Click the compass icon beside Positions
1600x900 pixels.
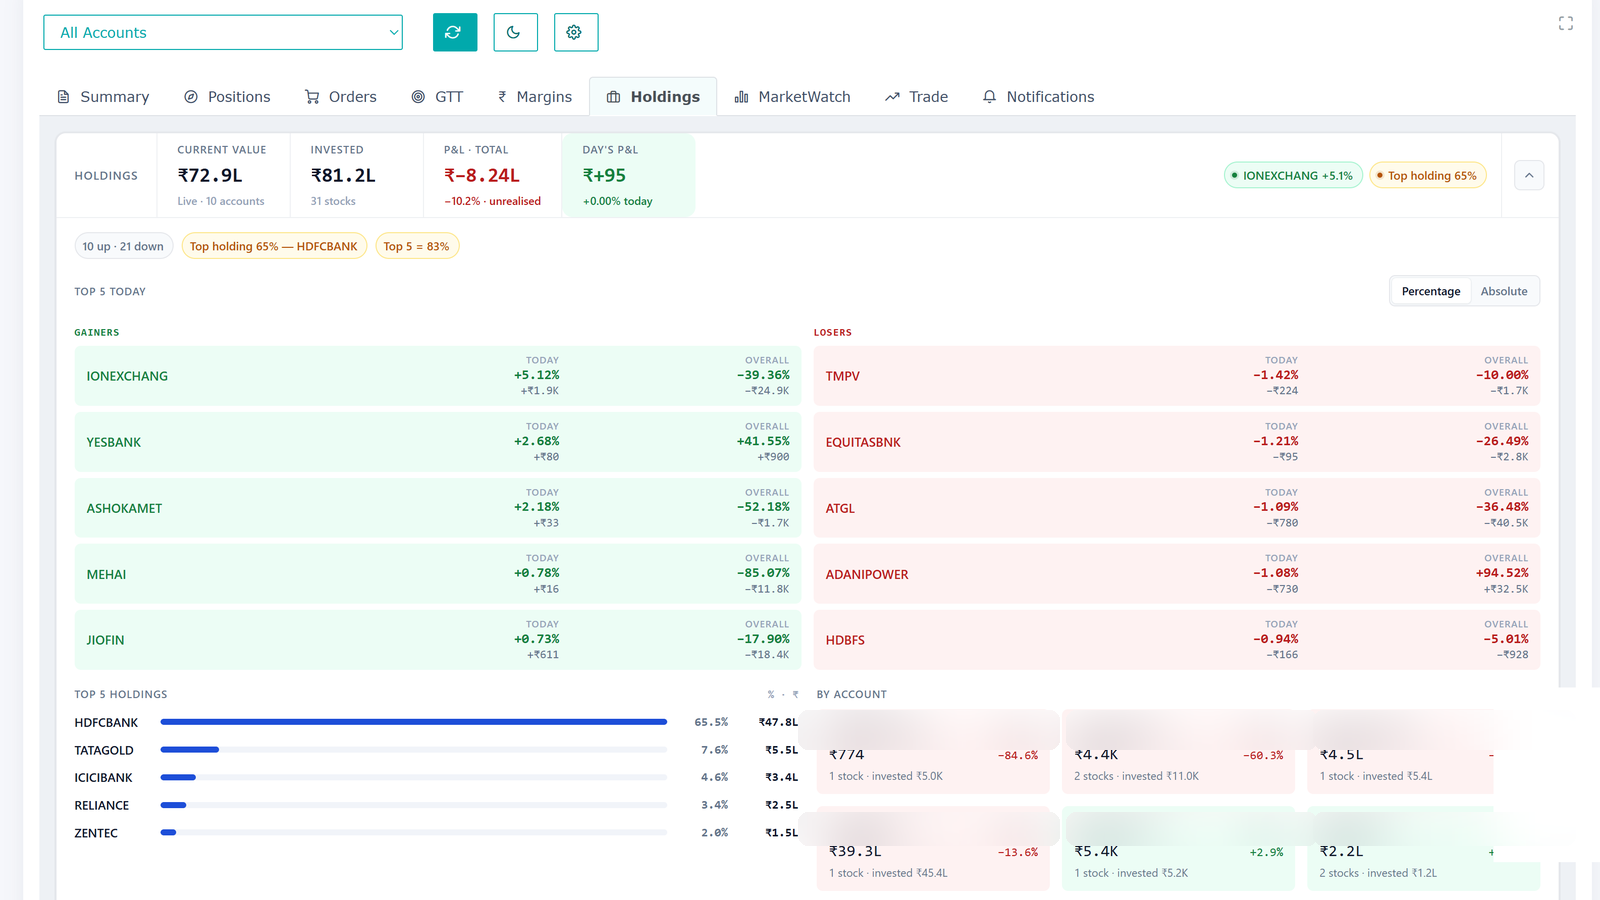191,97
